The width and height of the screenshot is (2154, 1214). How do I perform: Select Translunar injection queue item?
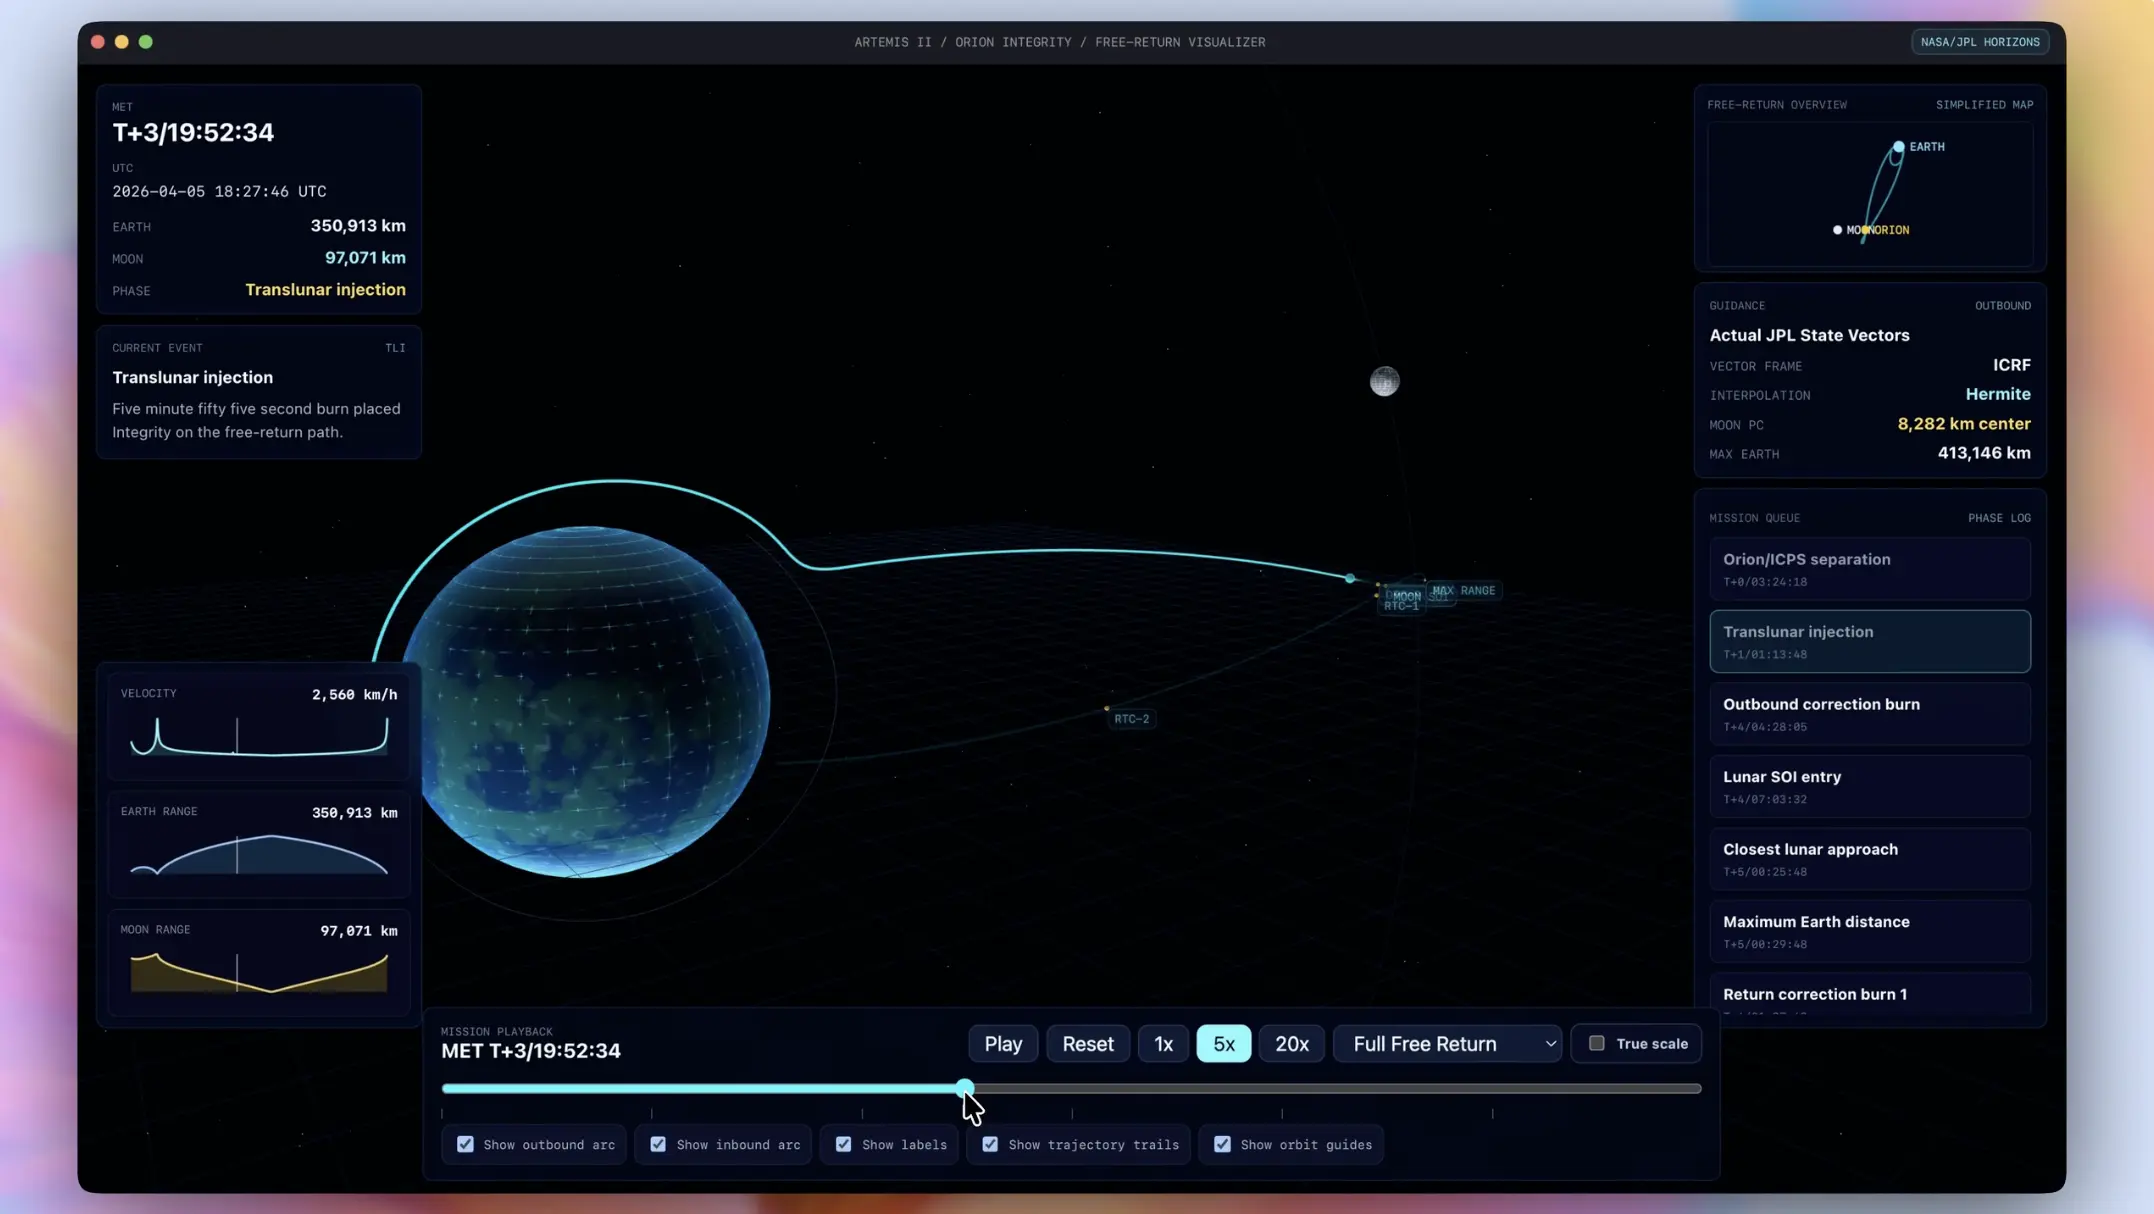click(1870, 641)
